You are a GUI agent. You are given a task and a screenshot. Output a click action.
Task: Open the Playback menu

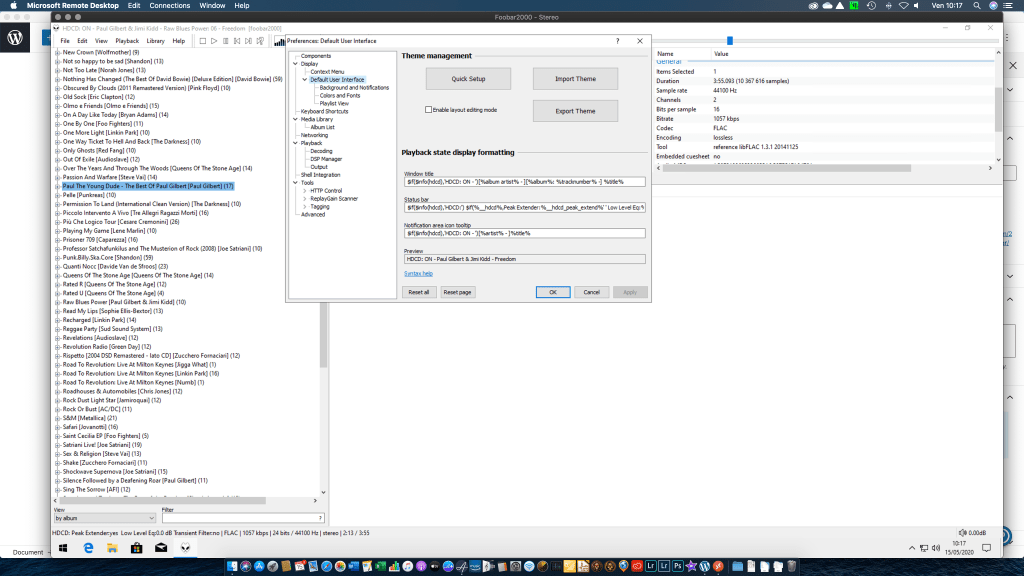(127, 41)
